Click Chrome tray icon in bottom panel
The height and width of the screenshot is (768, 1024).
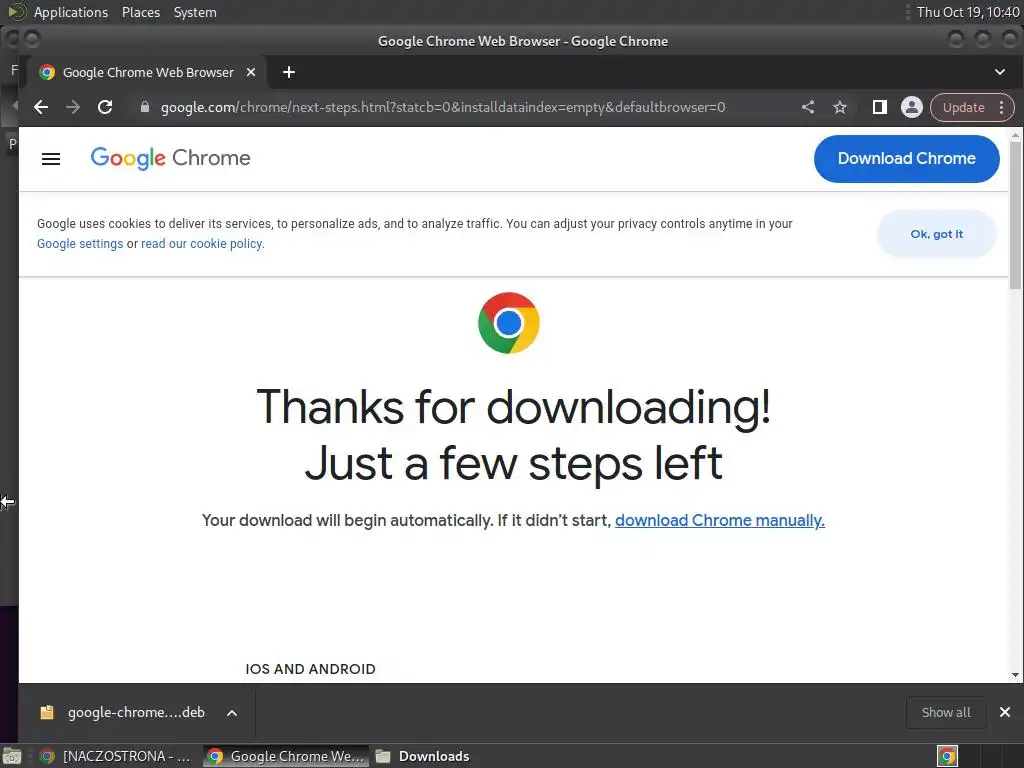coord(947,756)
